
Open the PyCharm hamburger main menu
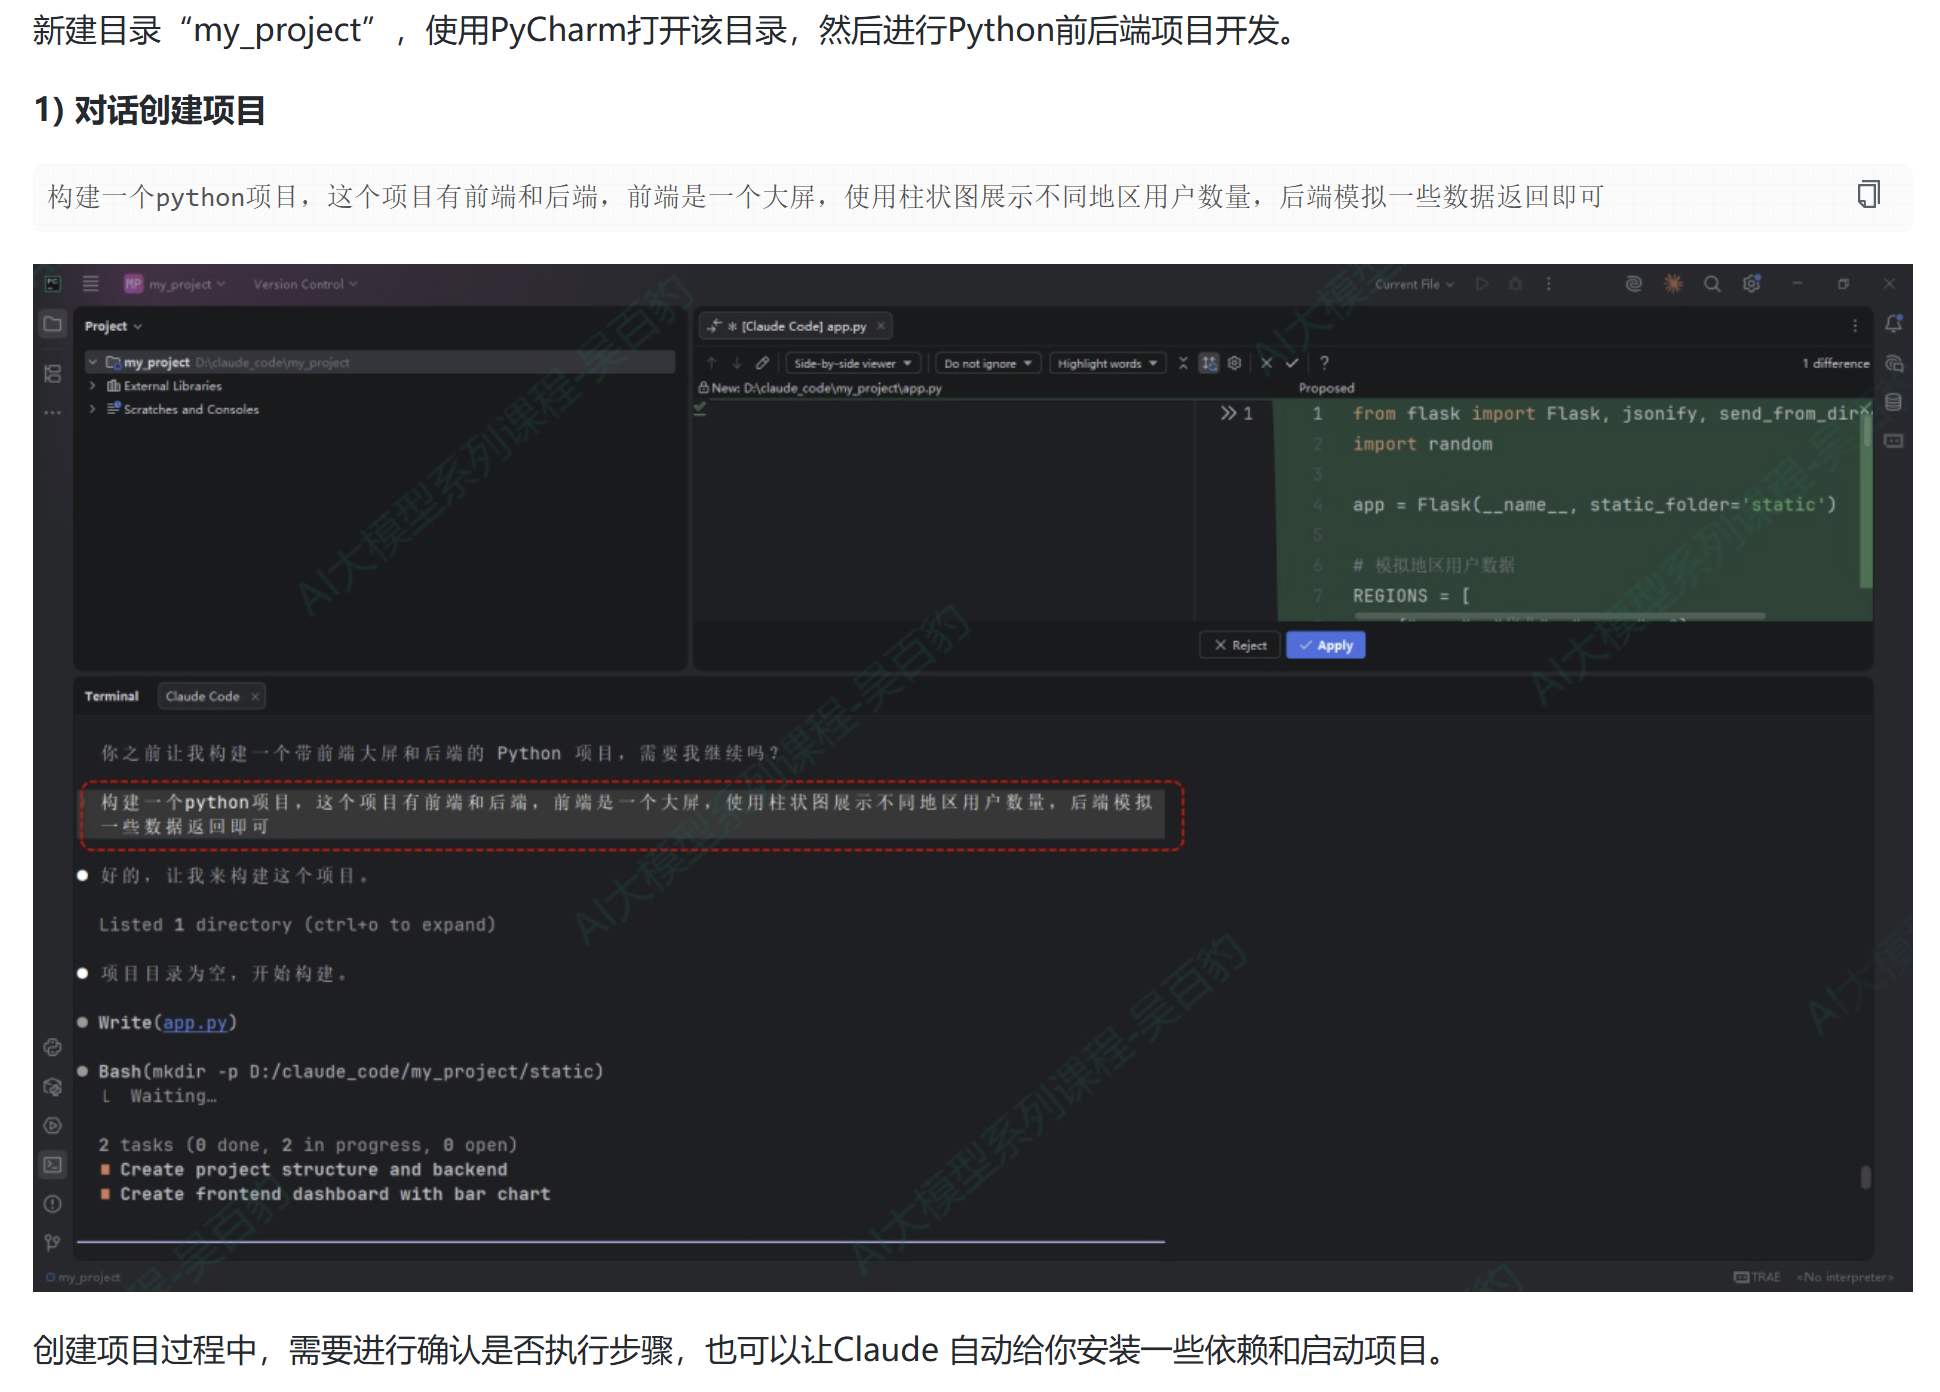point(91,284)
